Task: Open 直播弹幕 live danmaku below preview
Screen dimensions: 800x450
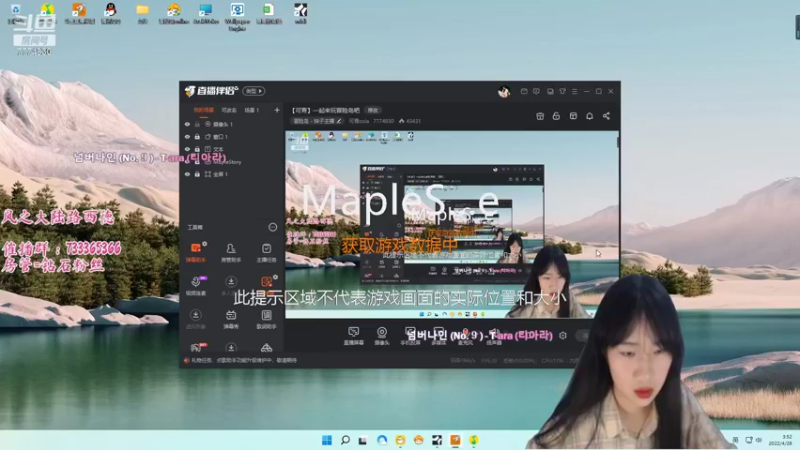Action: coord(353,336)
